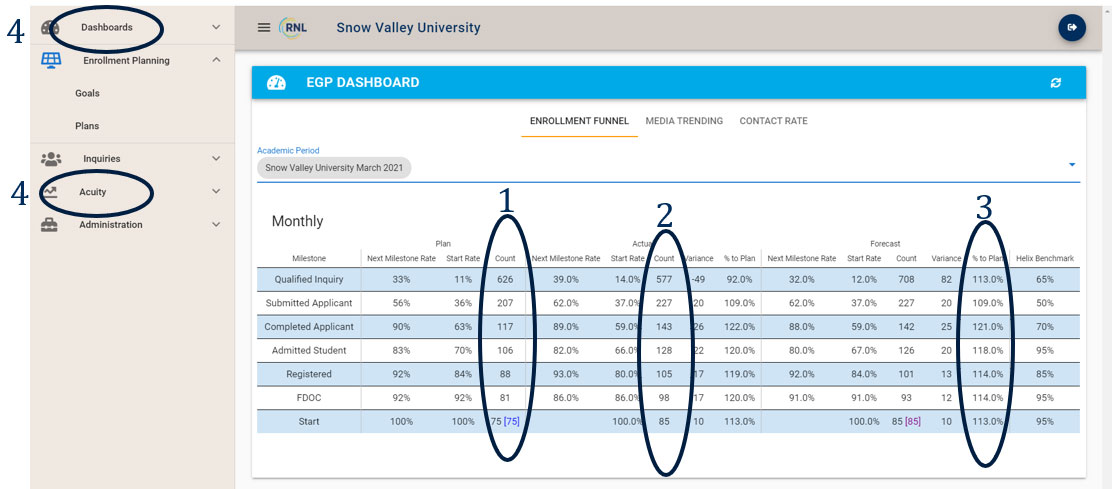Click the Start milestone row
Viewport: 1114px width, 489px height.
[x=668, y=421]
